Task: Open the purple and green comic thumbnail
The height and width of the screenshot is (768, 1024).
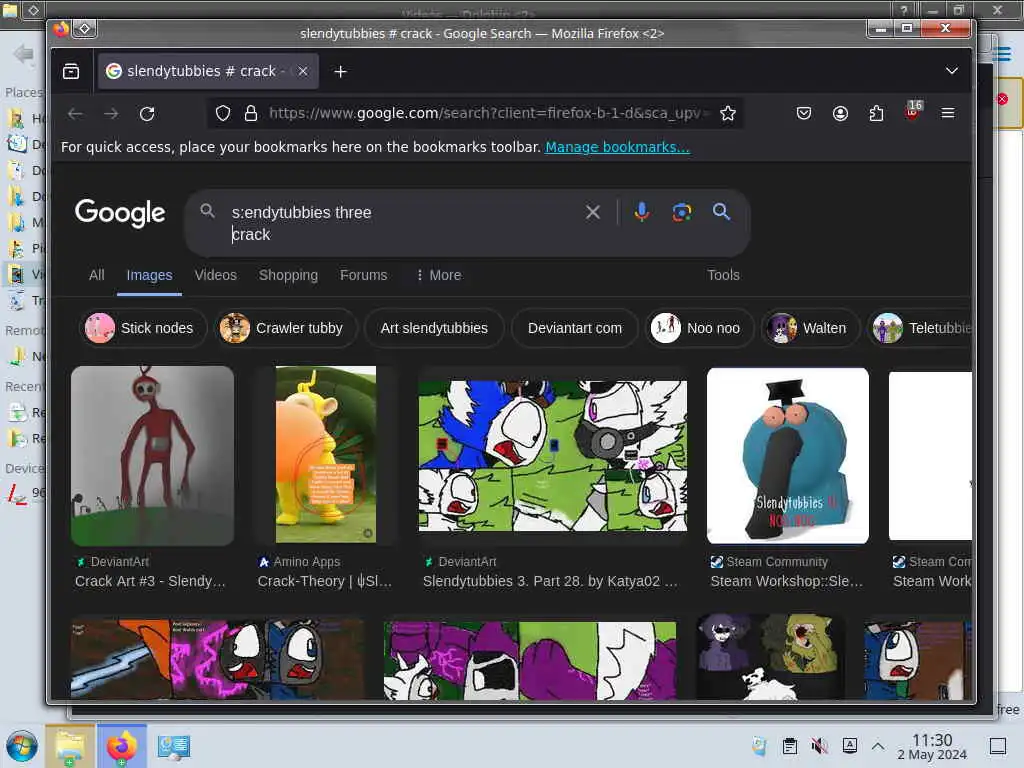Action: [x=530, y=660]
